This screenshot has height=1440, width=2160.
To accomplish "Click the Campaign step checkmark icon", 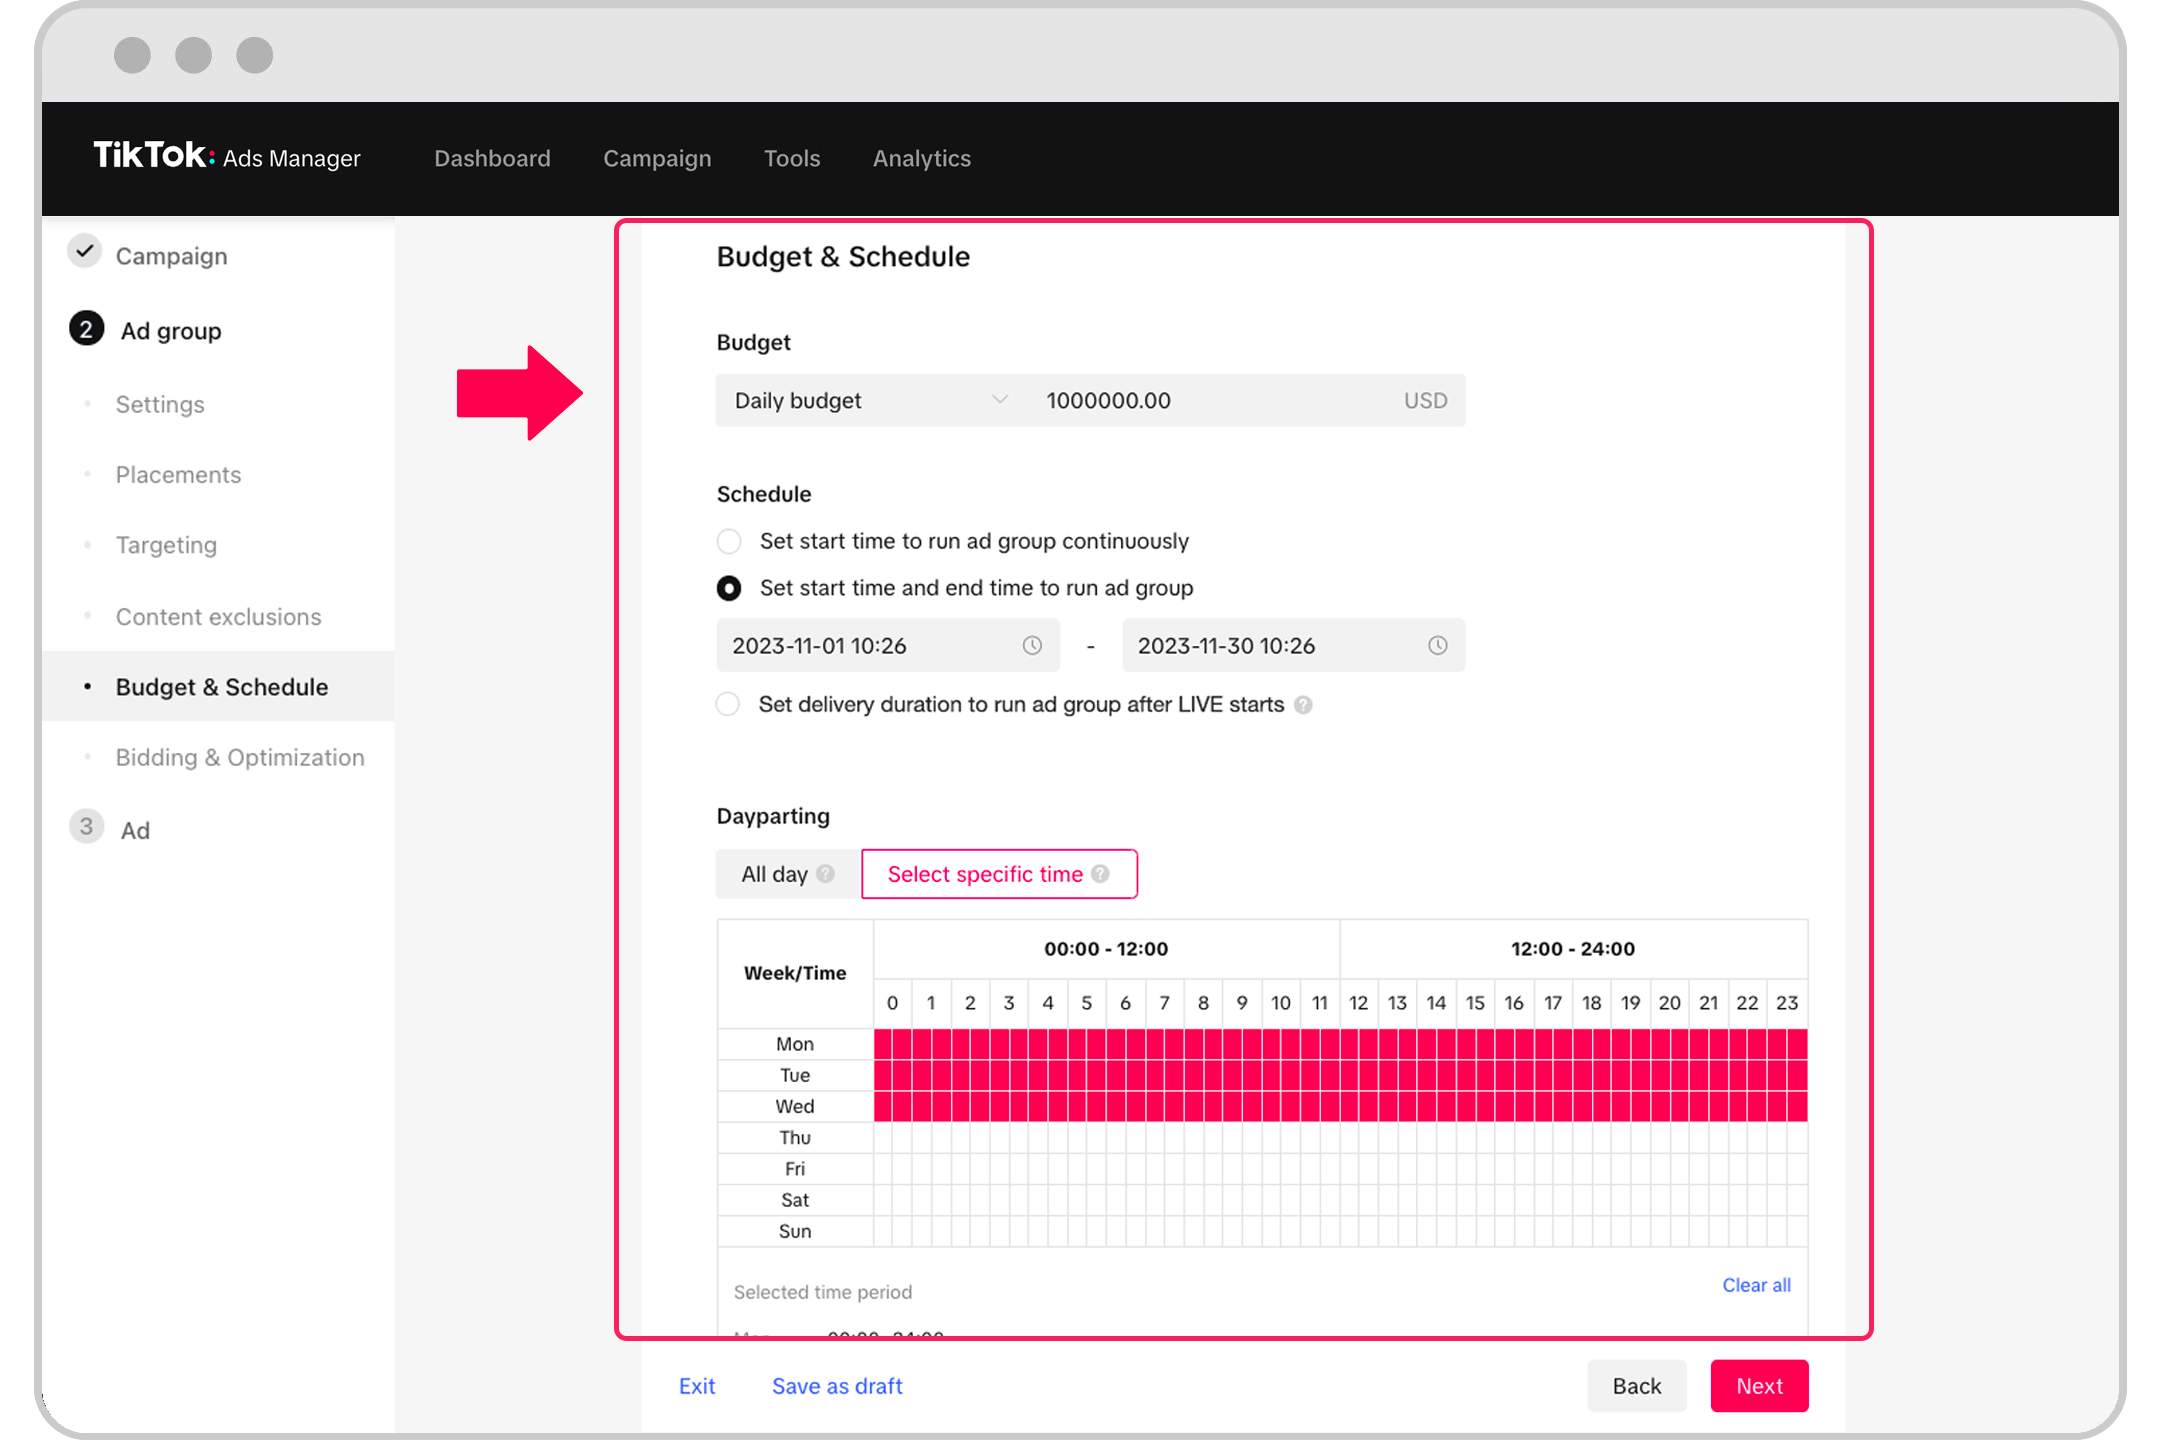I will click(86, 252).
